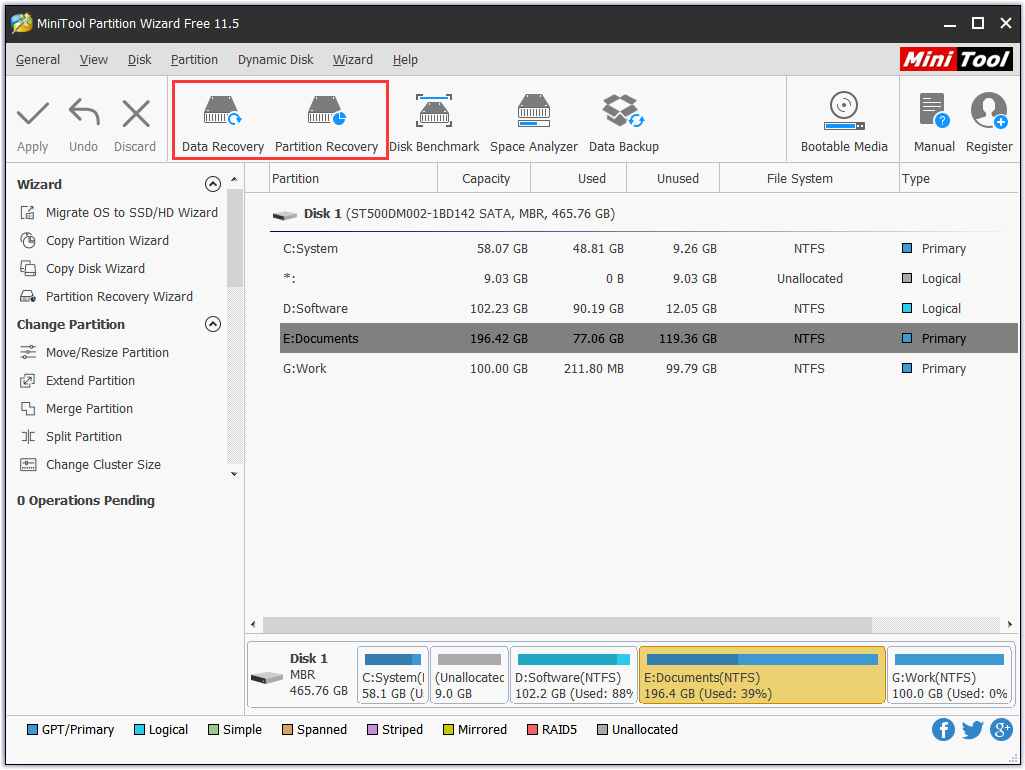This screenshot has width=1025, height=770.
Task: Click the RAID5 legend swatch
Action: click(x=532, y=729)
